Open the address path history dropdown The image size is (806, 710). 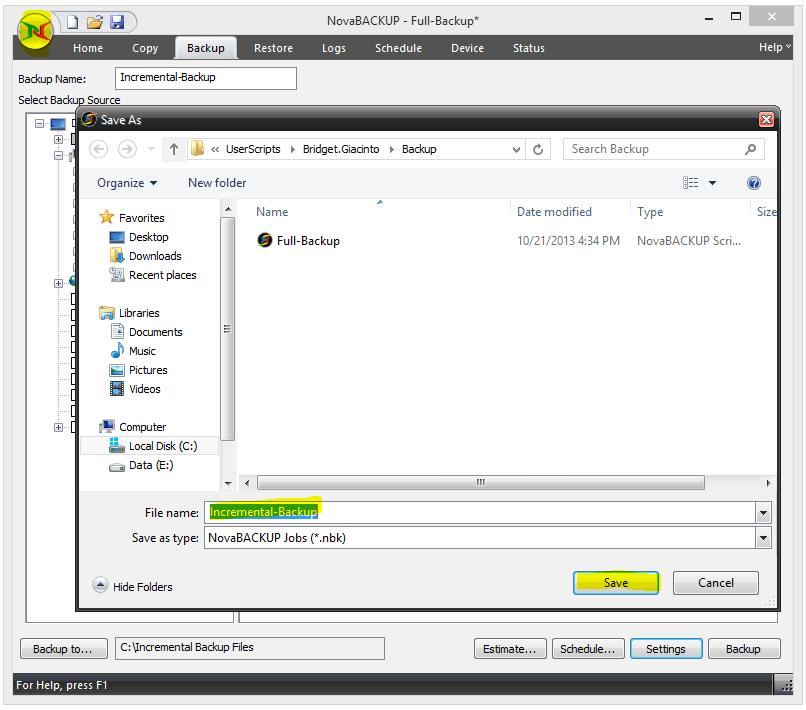[x=516, y=150]
